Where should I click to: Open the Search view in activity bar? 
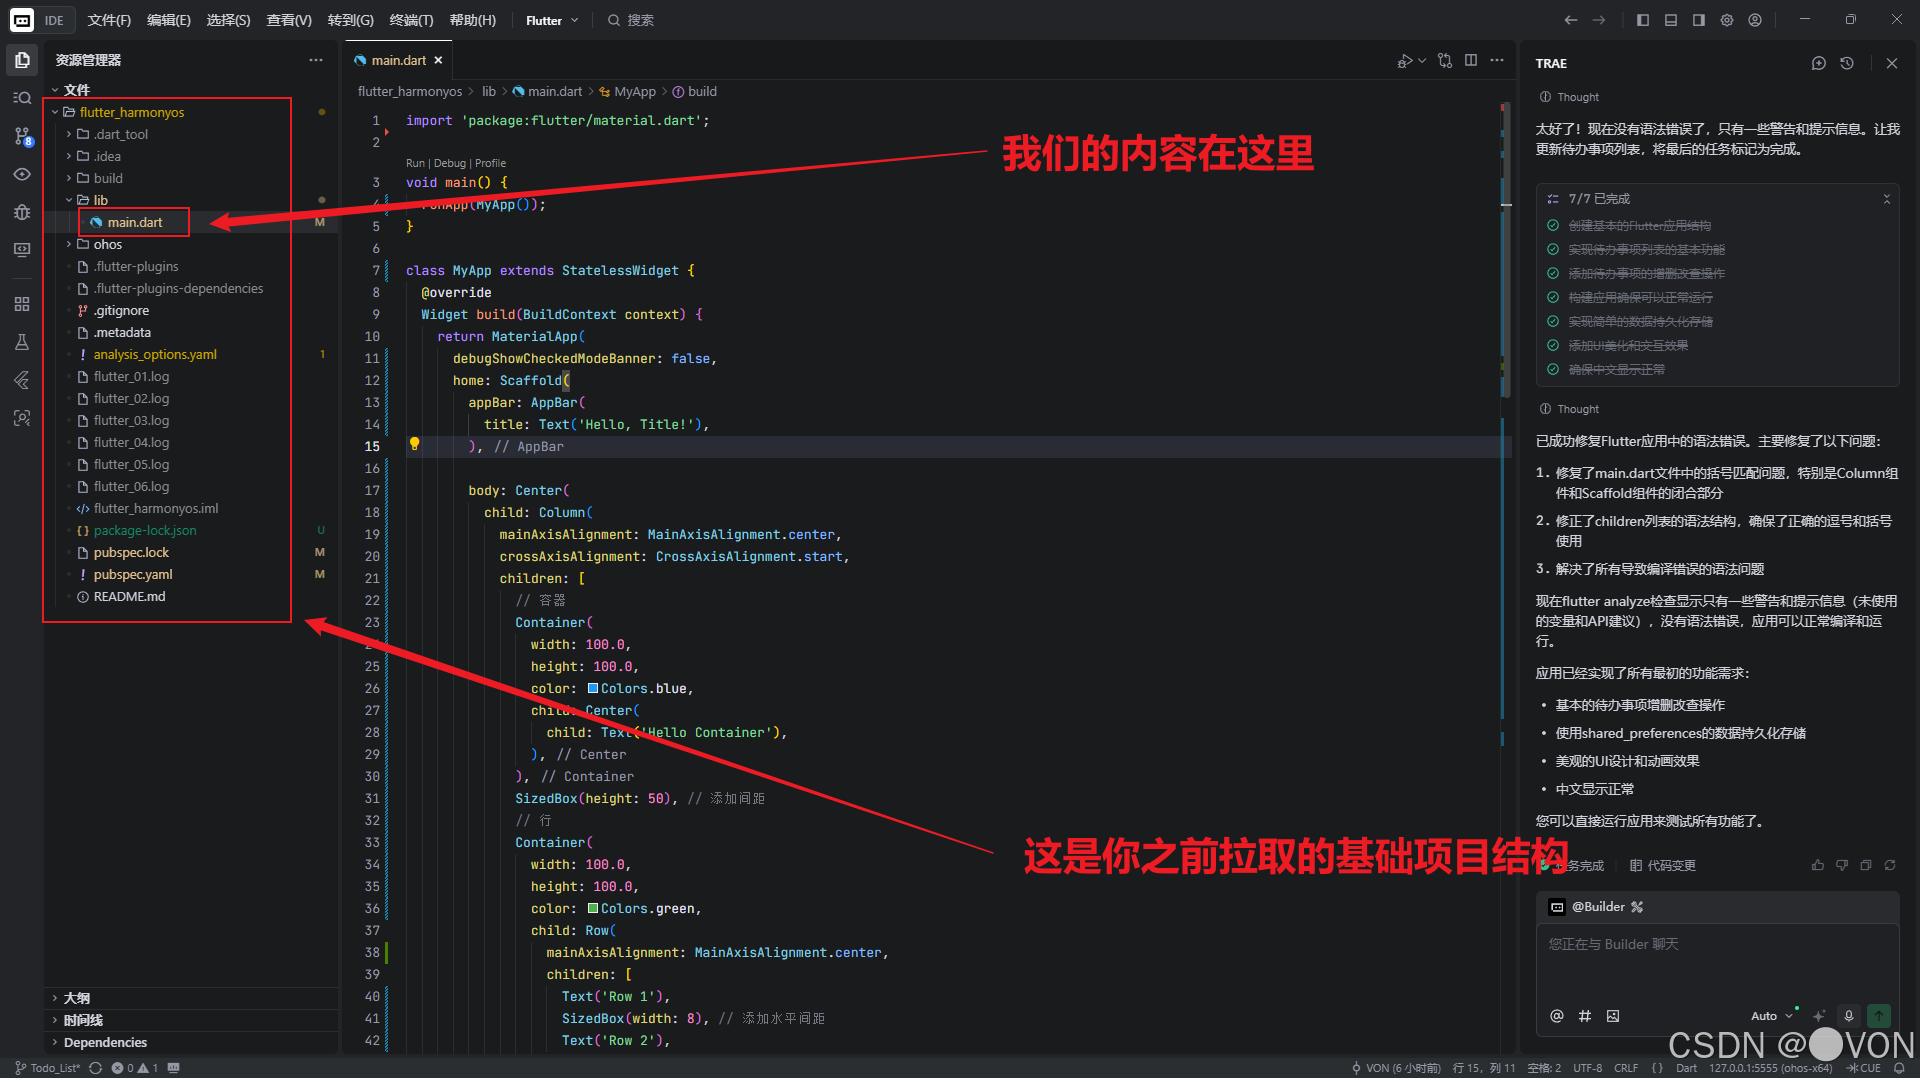point(22,98)
